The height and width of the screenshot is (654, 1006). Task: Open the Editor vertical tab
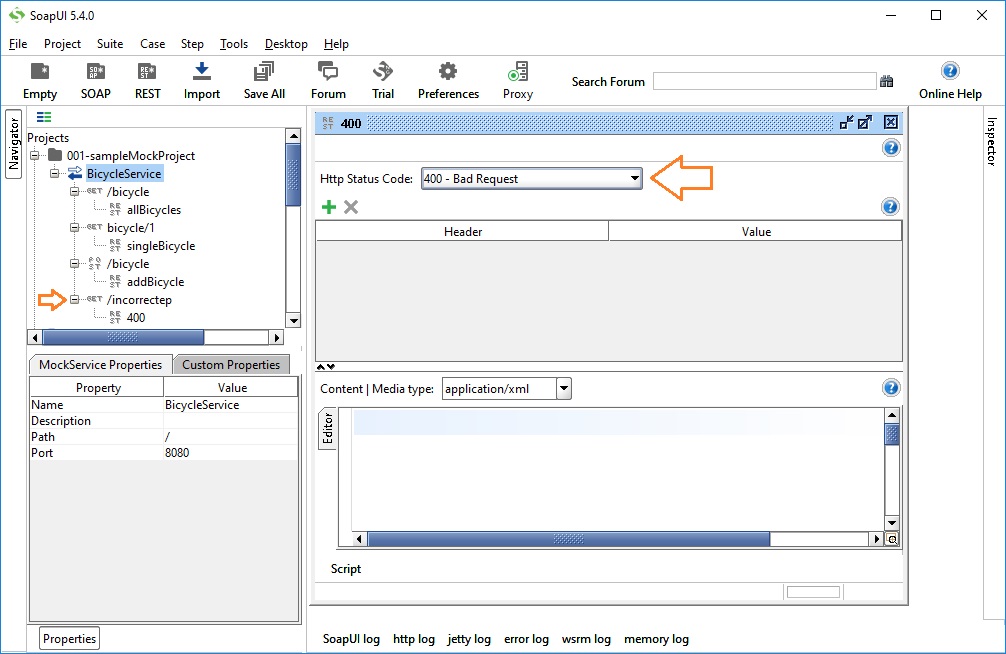327,428
